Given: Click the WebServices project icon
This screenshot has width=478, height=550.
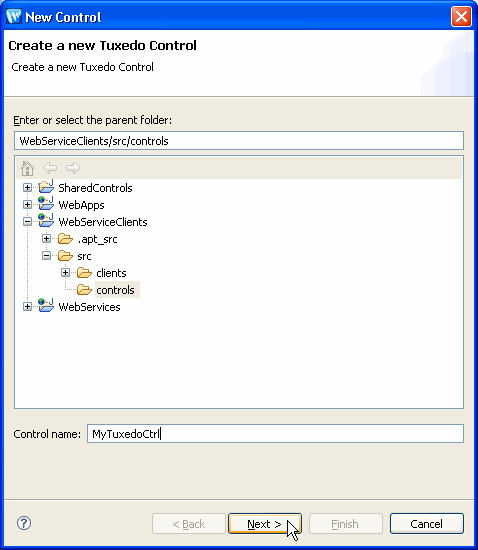Looking at the screenshot, I should pyautogui.click(x=46, y=306).
